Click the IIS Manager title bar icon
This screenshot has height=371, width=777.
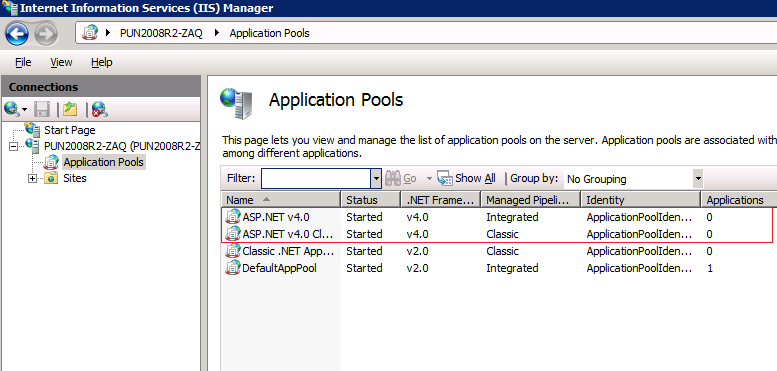coord(9,7)
